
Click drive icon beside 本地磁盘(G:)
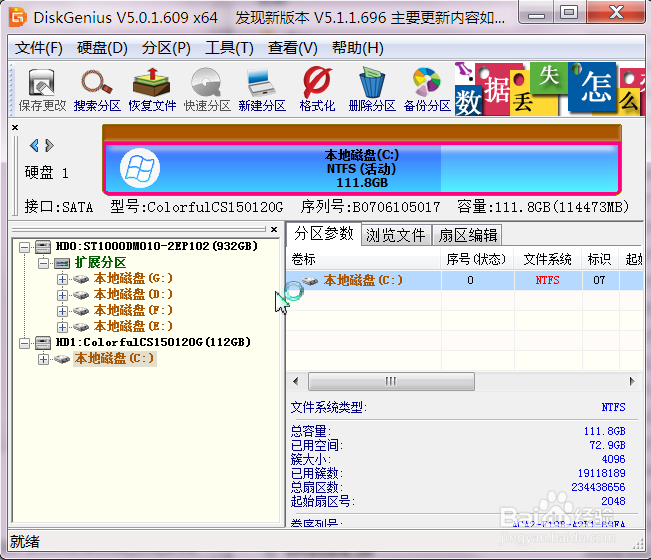click(x=81, y=279)
